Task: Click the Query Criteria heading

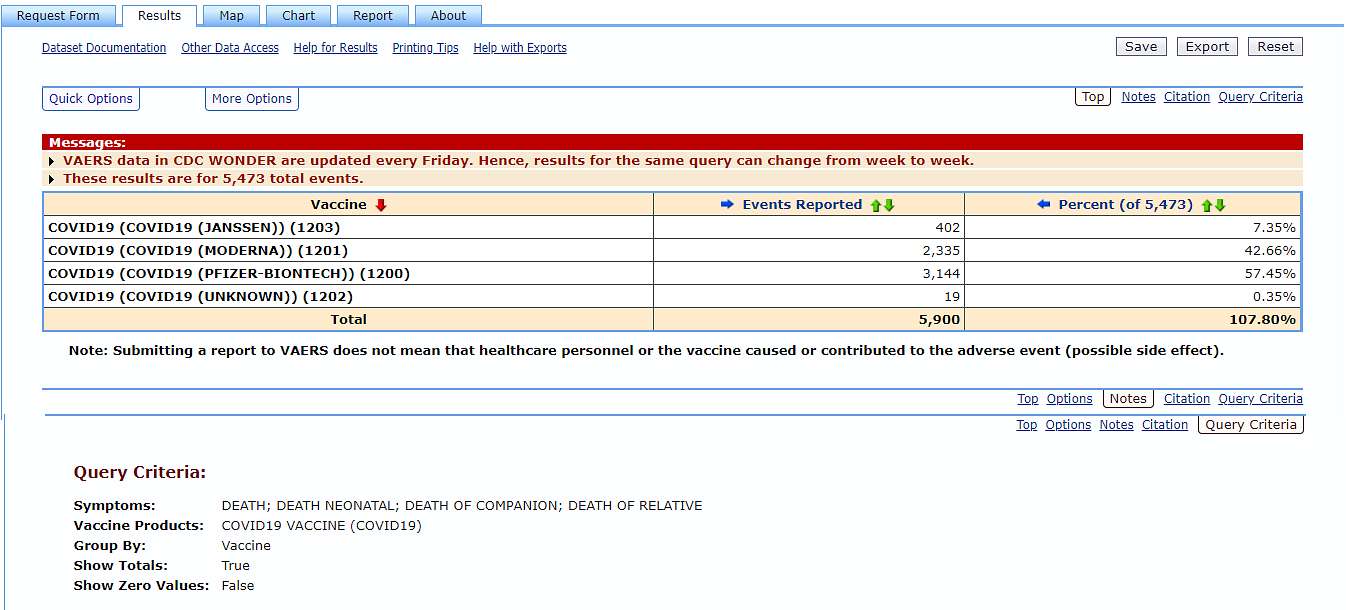Action: [x=140, y=473]
